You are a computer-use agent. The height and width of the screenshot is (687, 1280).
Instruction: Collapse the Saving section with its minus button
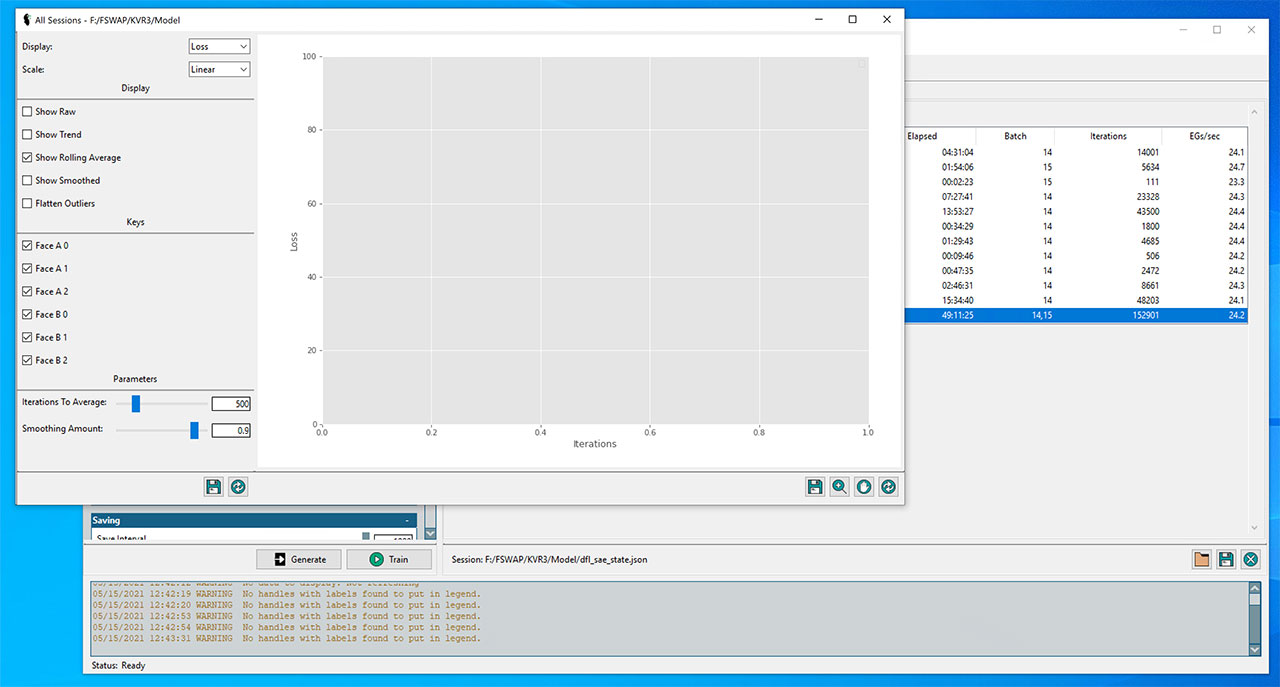407,521
